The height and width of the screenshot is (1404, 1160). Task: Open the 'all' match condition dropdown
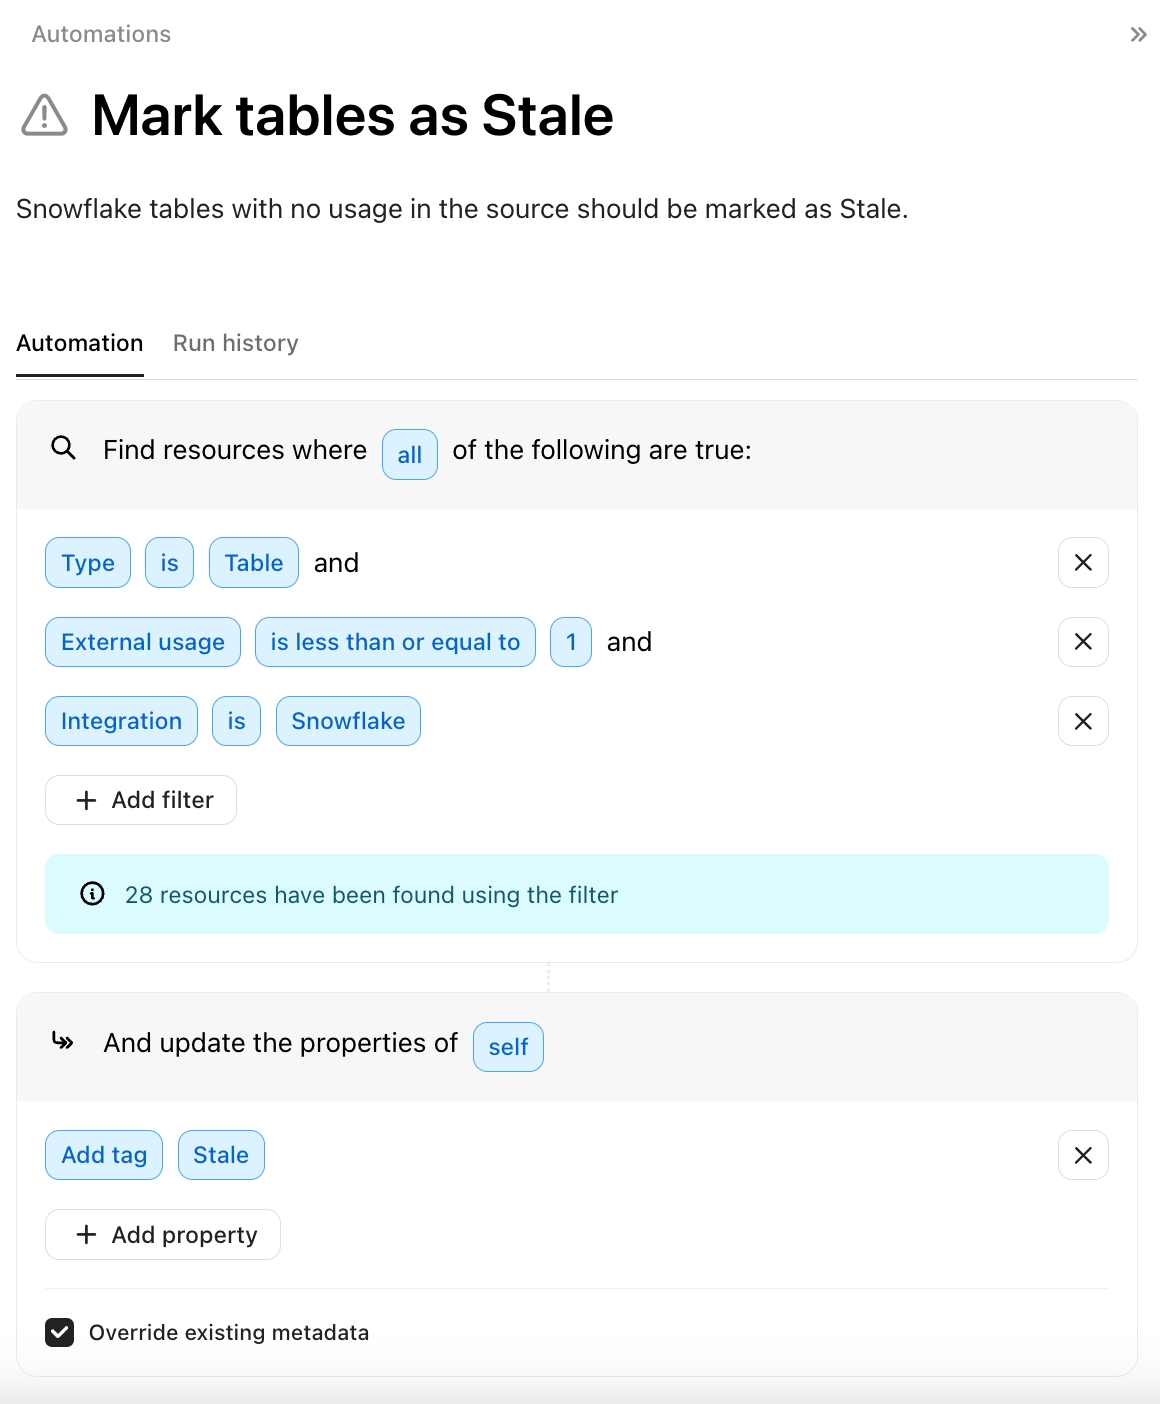tap(410, 455)
